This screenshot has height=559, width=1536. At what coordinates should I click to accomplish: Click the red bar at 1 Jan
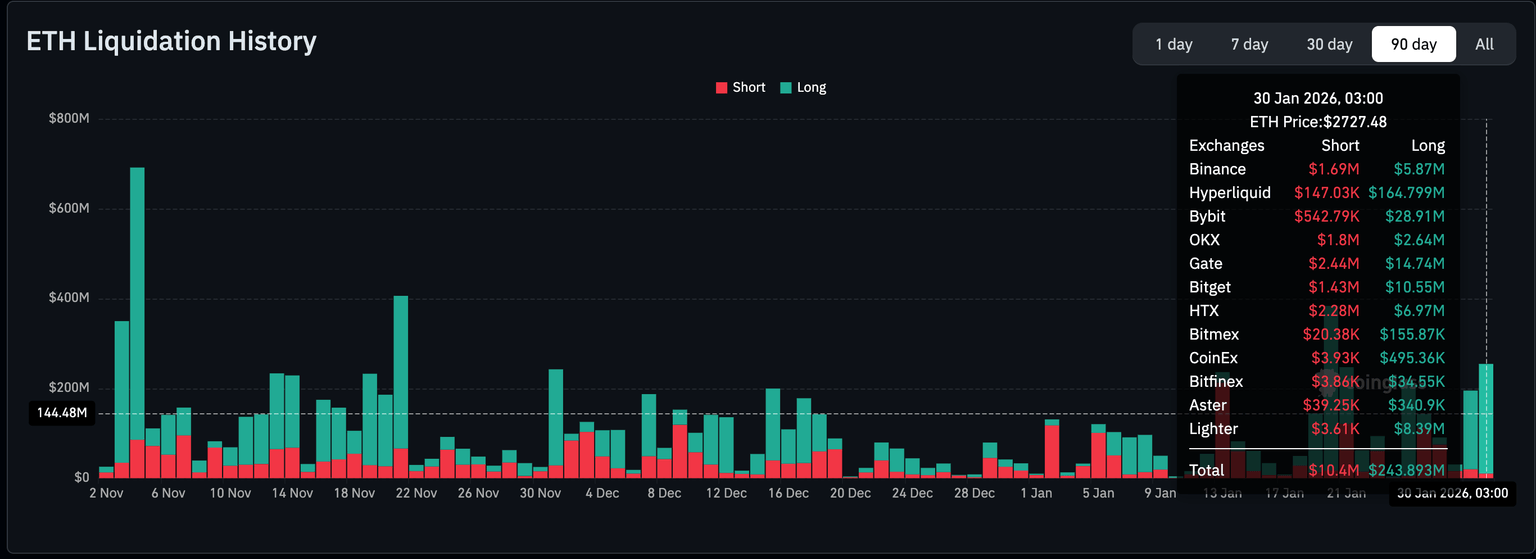tap(1052, 450)
